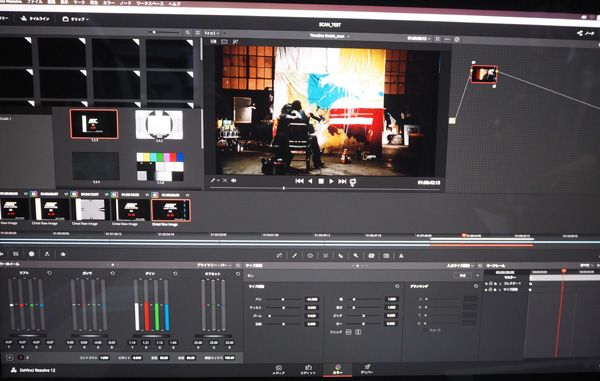Screen dimensions: 600x381
Task: Open Help menu in menu bar
Action: tap(174, 3)
